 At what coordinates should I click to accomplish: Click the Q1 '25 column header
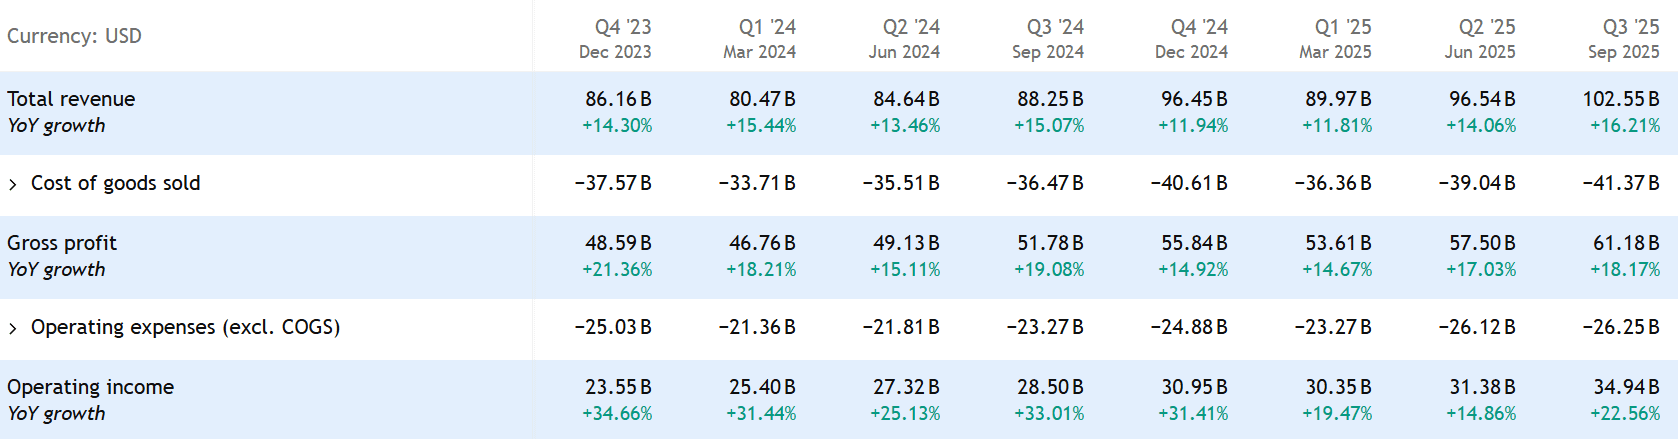pyautogui.click(x=1338, y=38)
